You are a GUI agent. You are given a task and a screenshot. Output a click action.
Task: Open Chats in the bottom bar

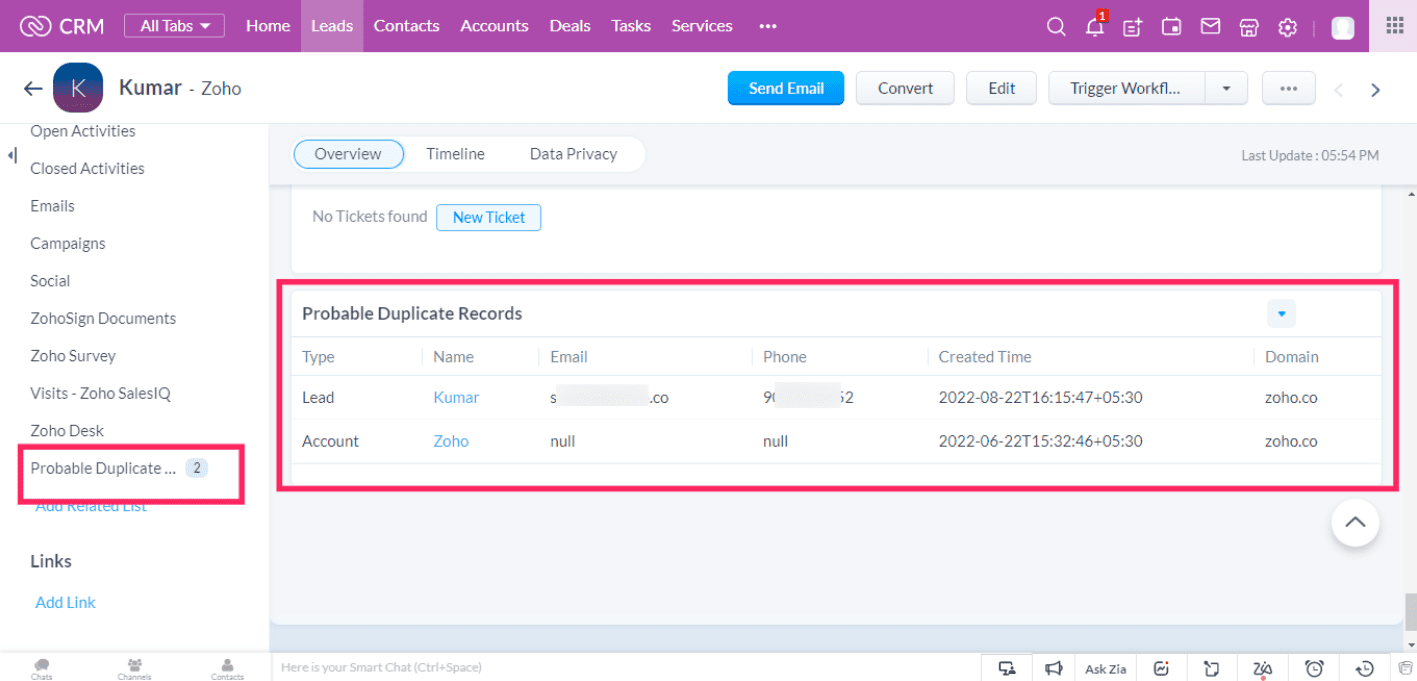click(x=41, y=668)
